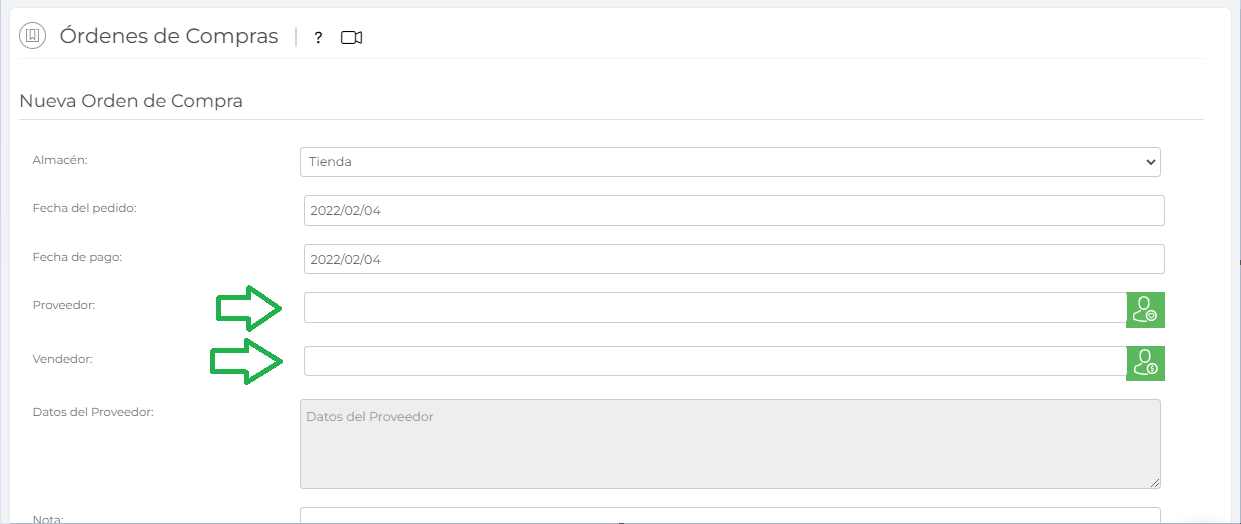
Task: Open the video tutorial camera icon
Action: [351, 38]
